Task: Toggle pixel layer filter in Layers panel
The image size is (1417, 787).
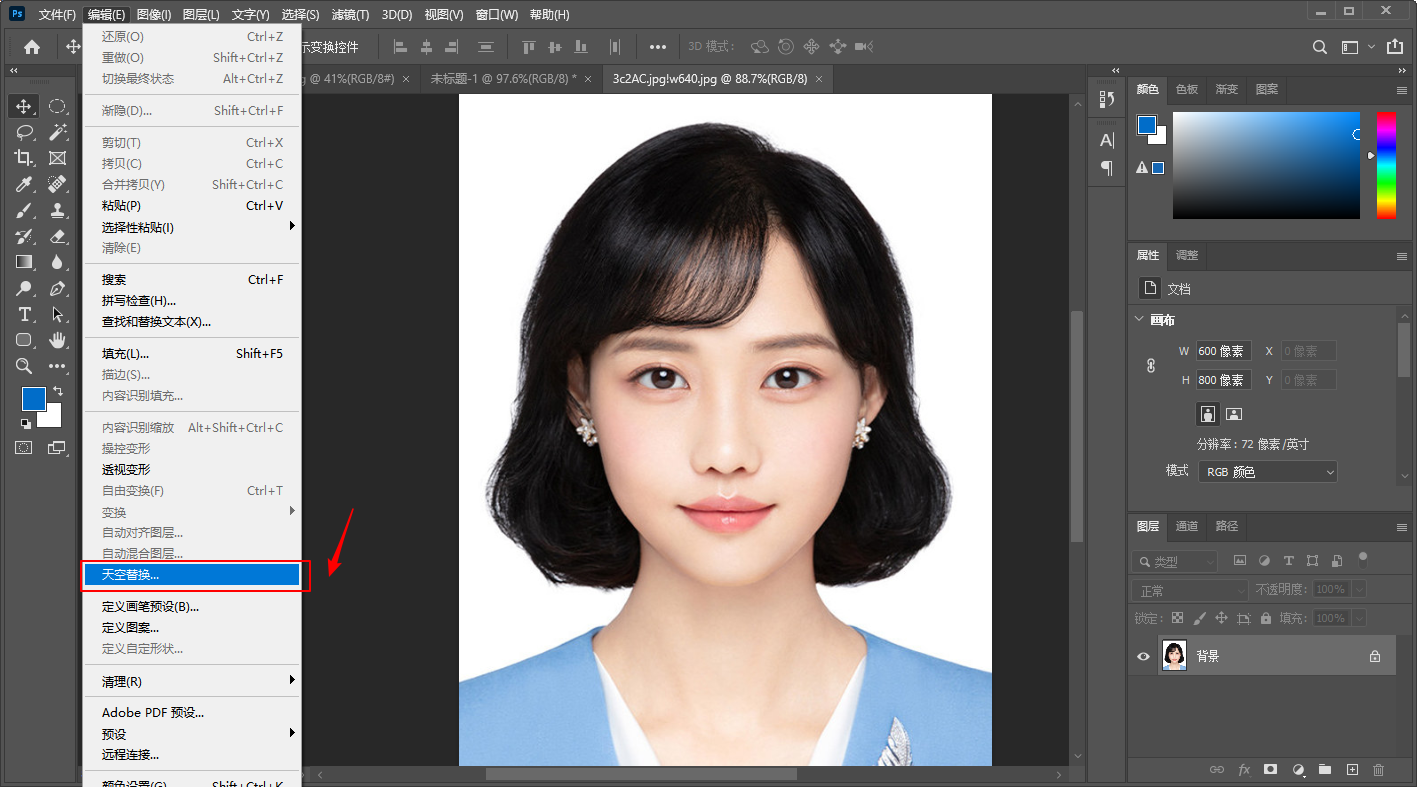Action: click(x=1240, y=561)
